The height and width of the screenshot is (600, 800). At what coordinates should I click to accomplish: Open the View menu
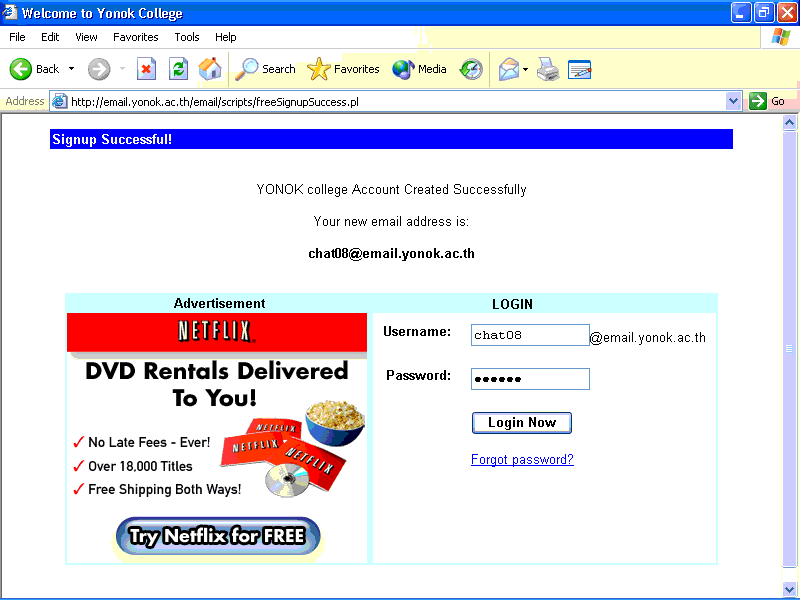86,37
